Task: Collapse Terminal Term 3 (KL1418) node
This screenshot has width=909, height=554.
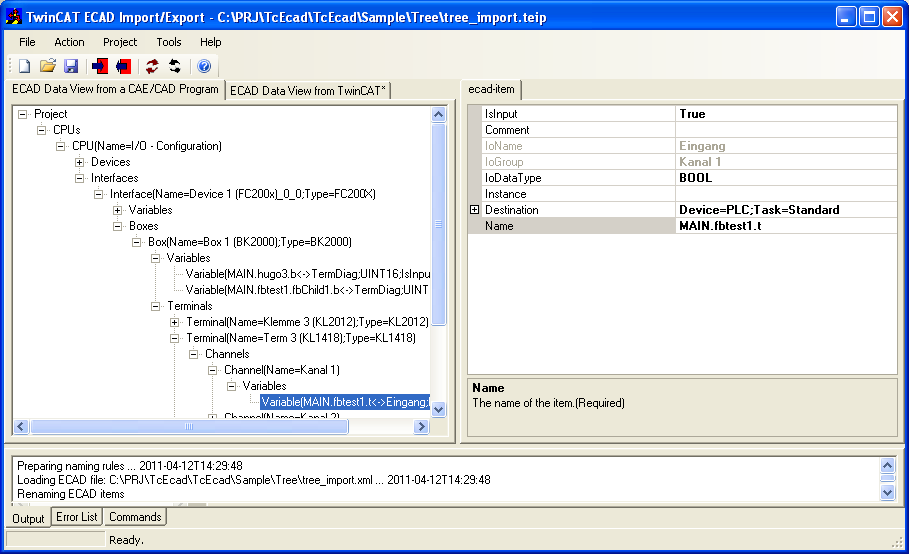Action: (x=174, y=338)
